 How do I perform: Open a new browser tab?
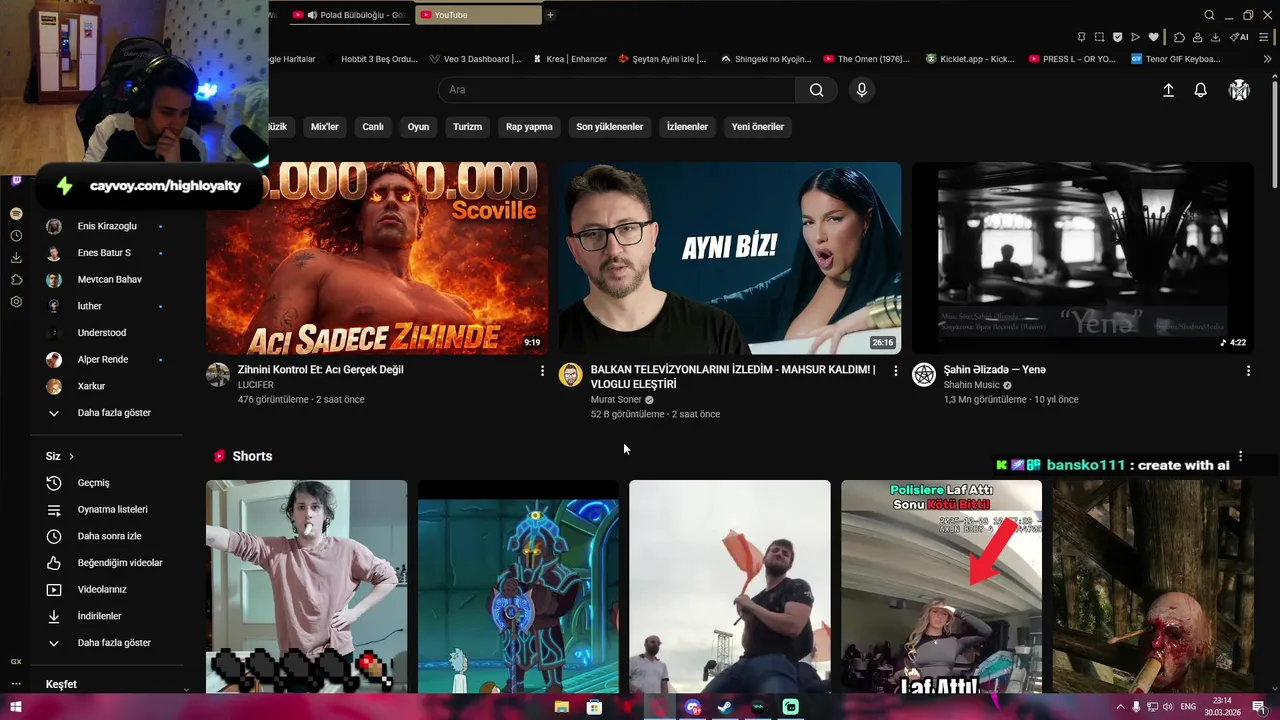tap(550, 15)
